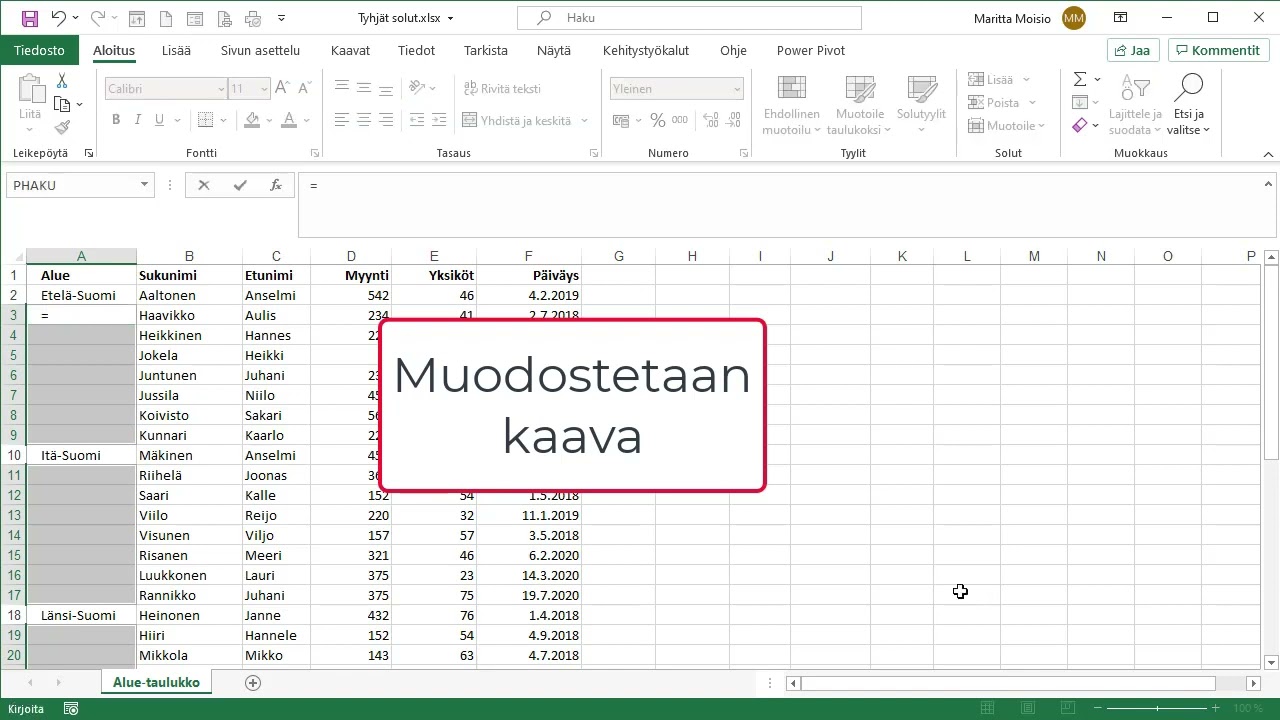Open the Leikepöytä clipboard dialog launcher
Image resolution: width=1280 pixels, height=720 pixels.
point(88,154)
